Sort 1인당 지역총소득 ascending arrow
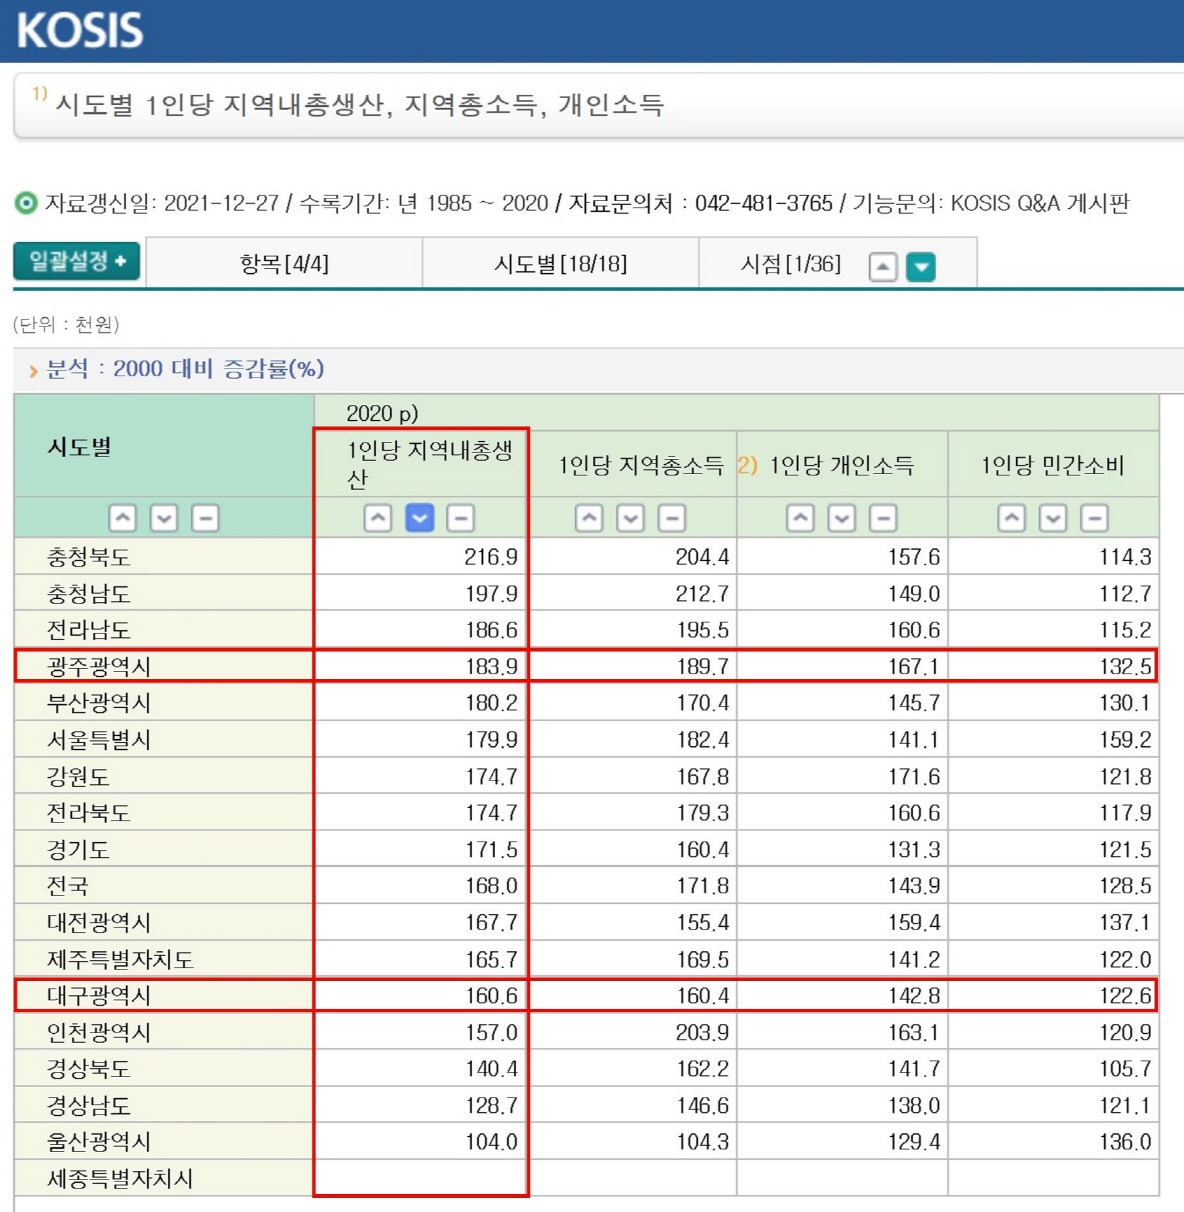This screenshot has height=1212, width=1184. click(x=589, y=518)
